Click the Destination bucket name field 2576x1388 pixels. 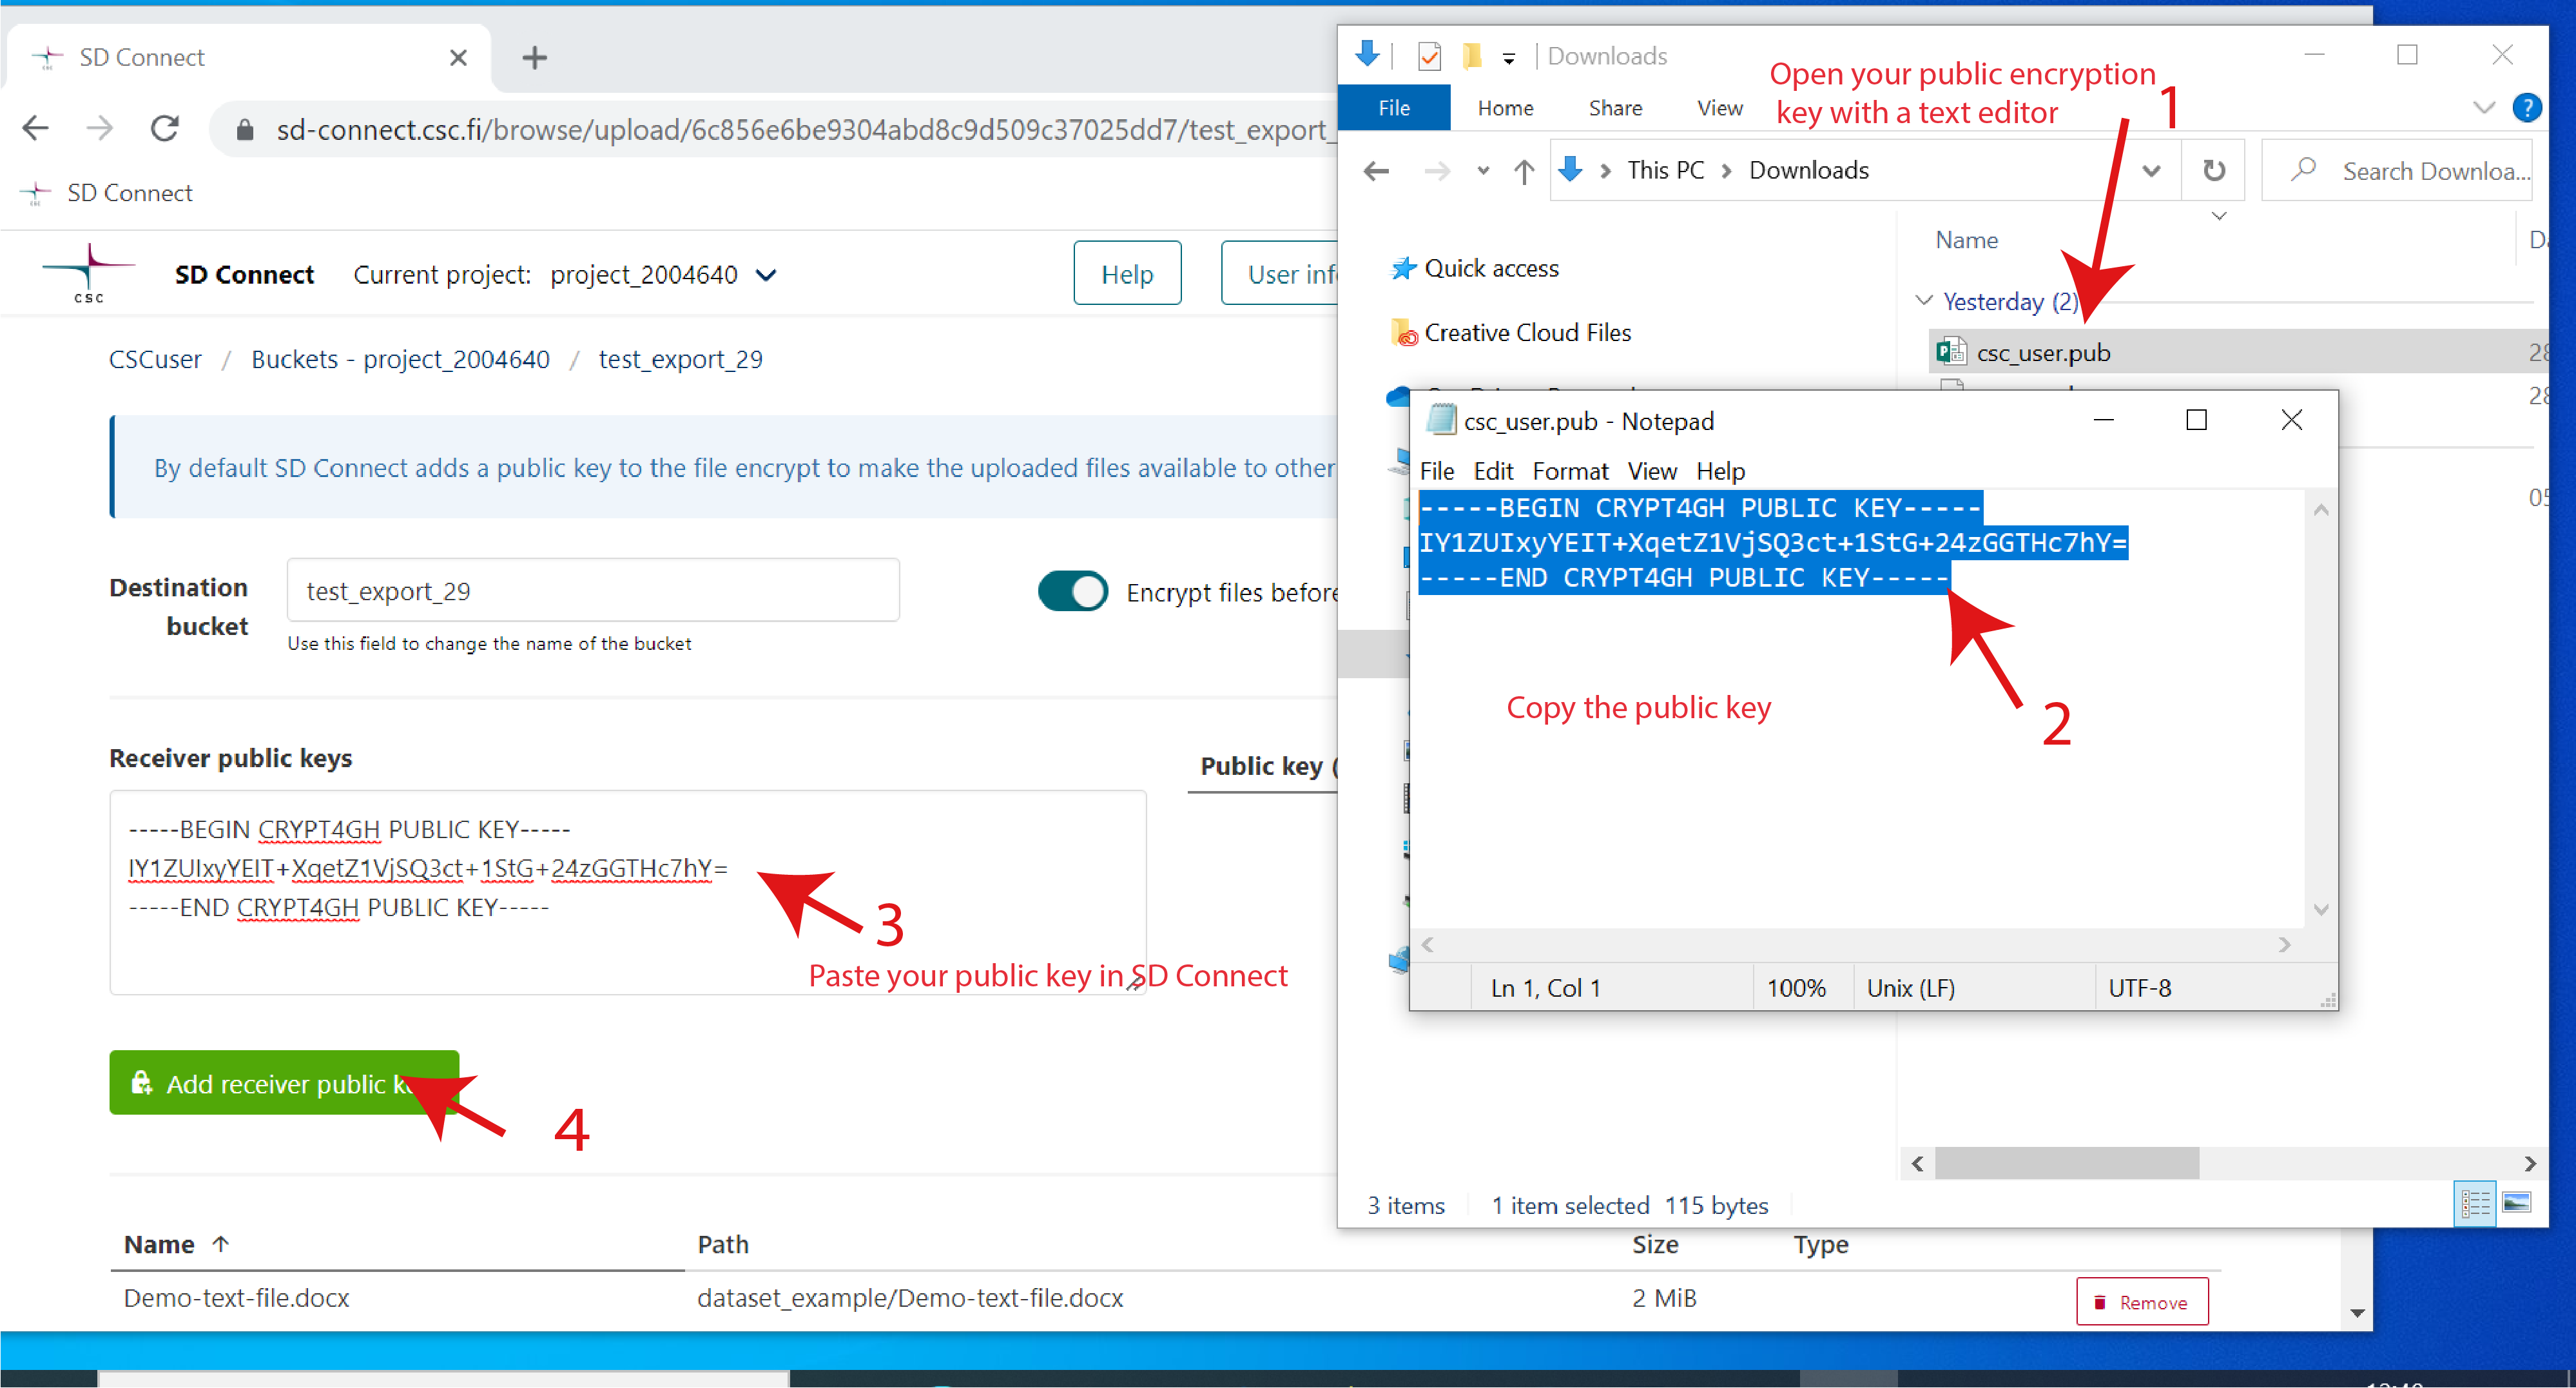593,591
